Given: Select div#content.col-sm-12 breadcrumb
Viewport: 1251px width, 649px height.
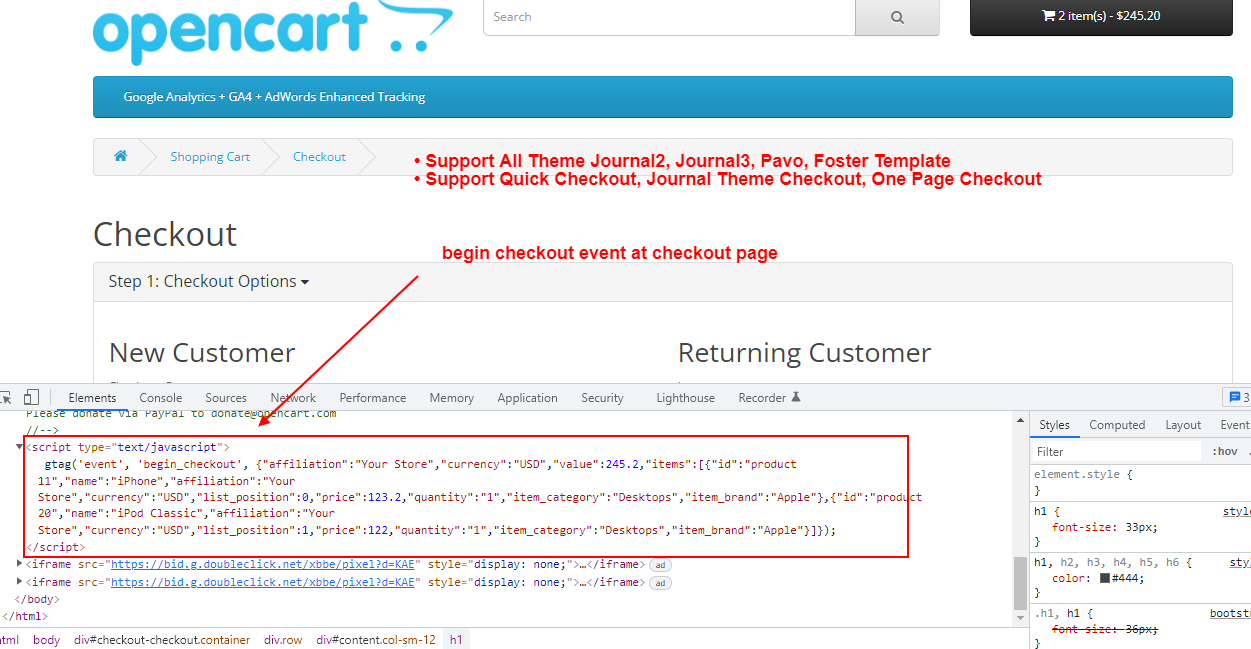Looking at the screenshot, I should pos(376,640).
